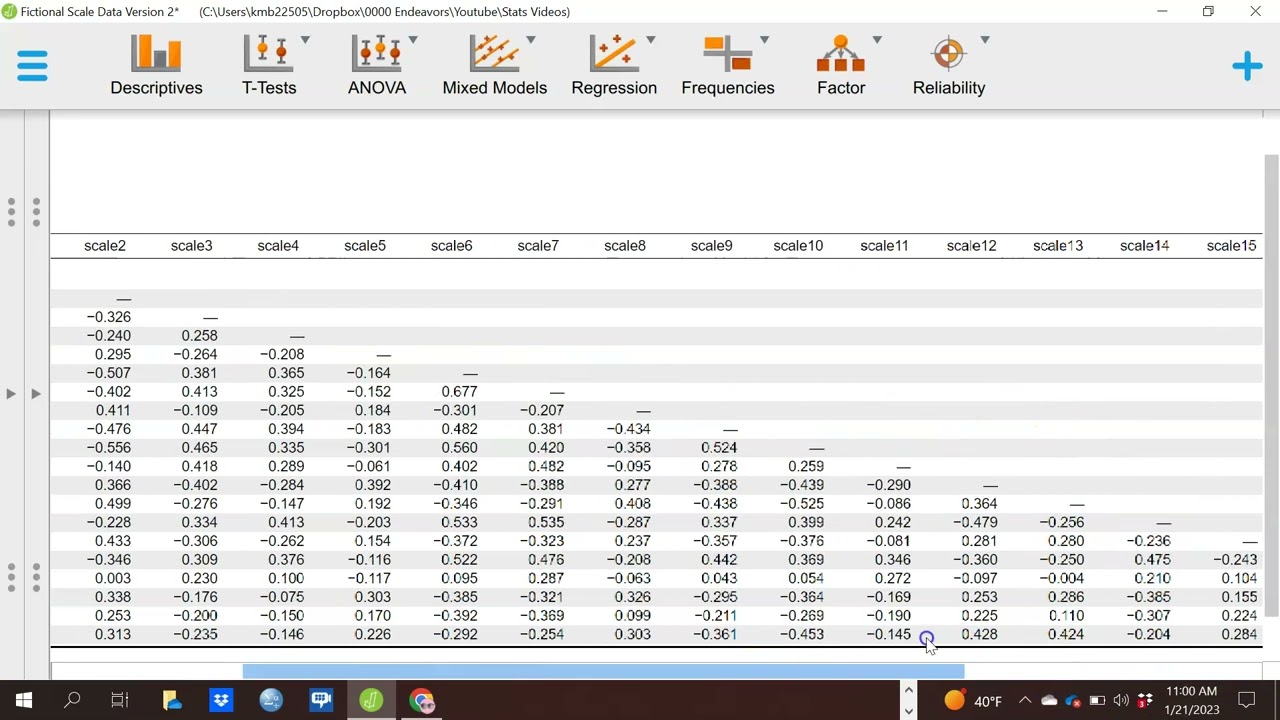Viewport: 1280px width, 720px height.
Task: Click the cell value 0.677
Action: pos(459,392)
